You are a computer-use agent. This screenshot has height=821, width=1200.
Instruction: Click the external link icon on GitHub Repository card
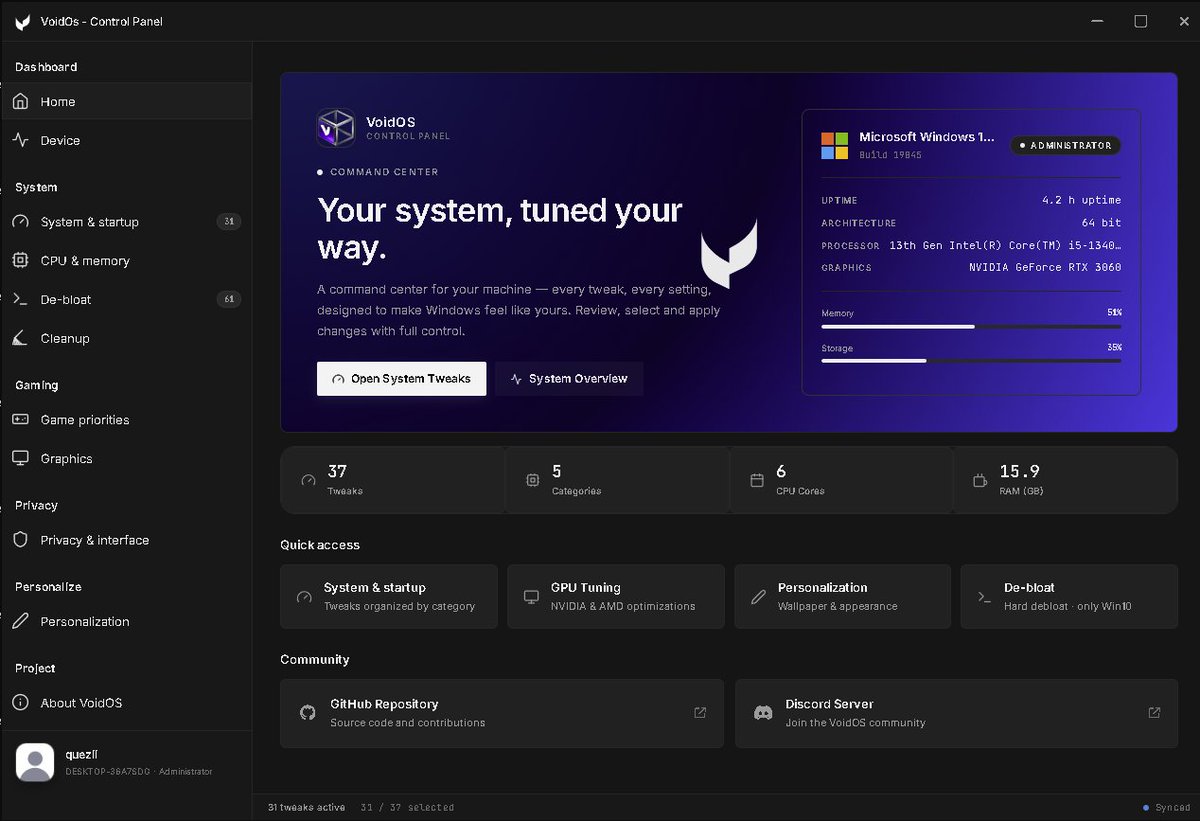[700, 713]
